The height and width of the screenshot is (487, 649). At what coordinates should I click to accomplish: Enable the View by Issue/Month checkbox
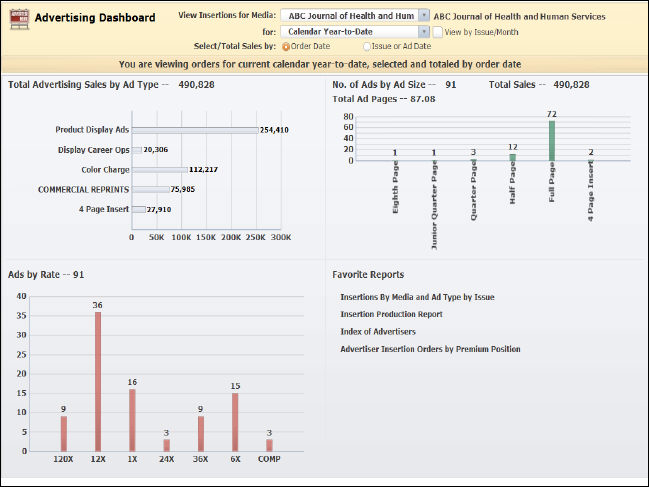(439, 32)
